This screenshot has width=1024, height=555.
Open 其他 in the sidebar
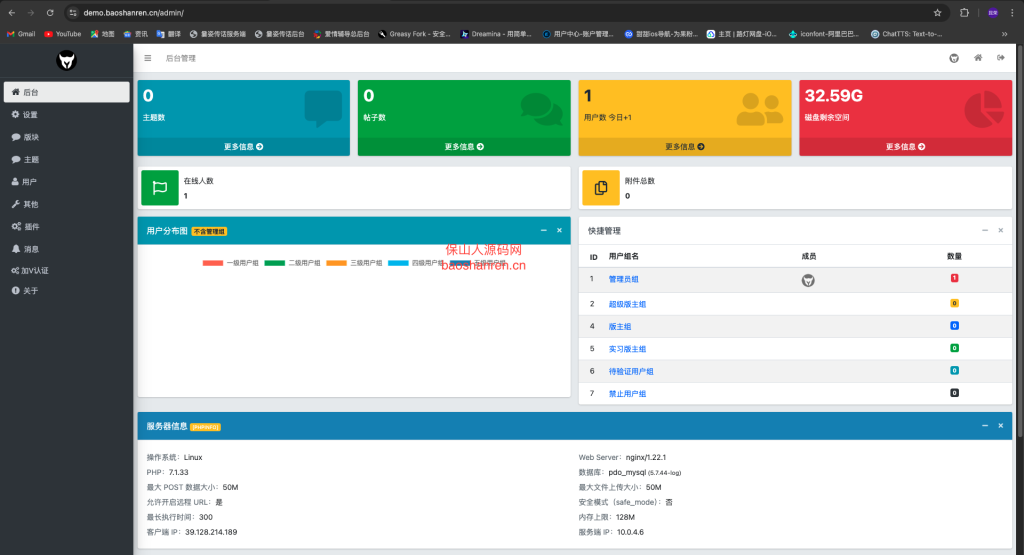click(67, 204)
